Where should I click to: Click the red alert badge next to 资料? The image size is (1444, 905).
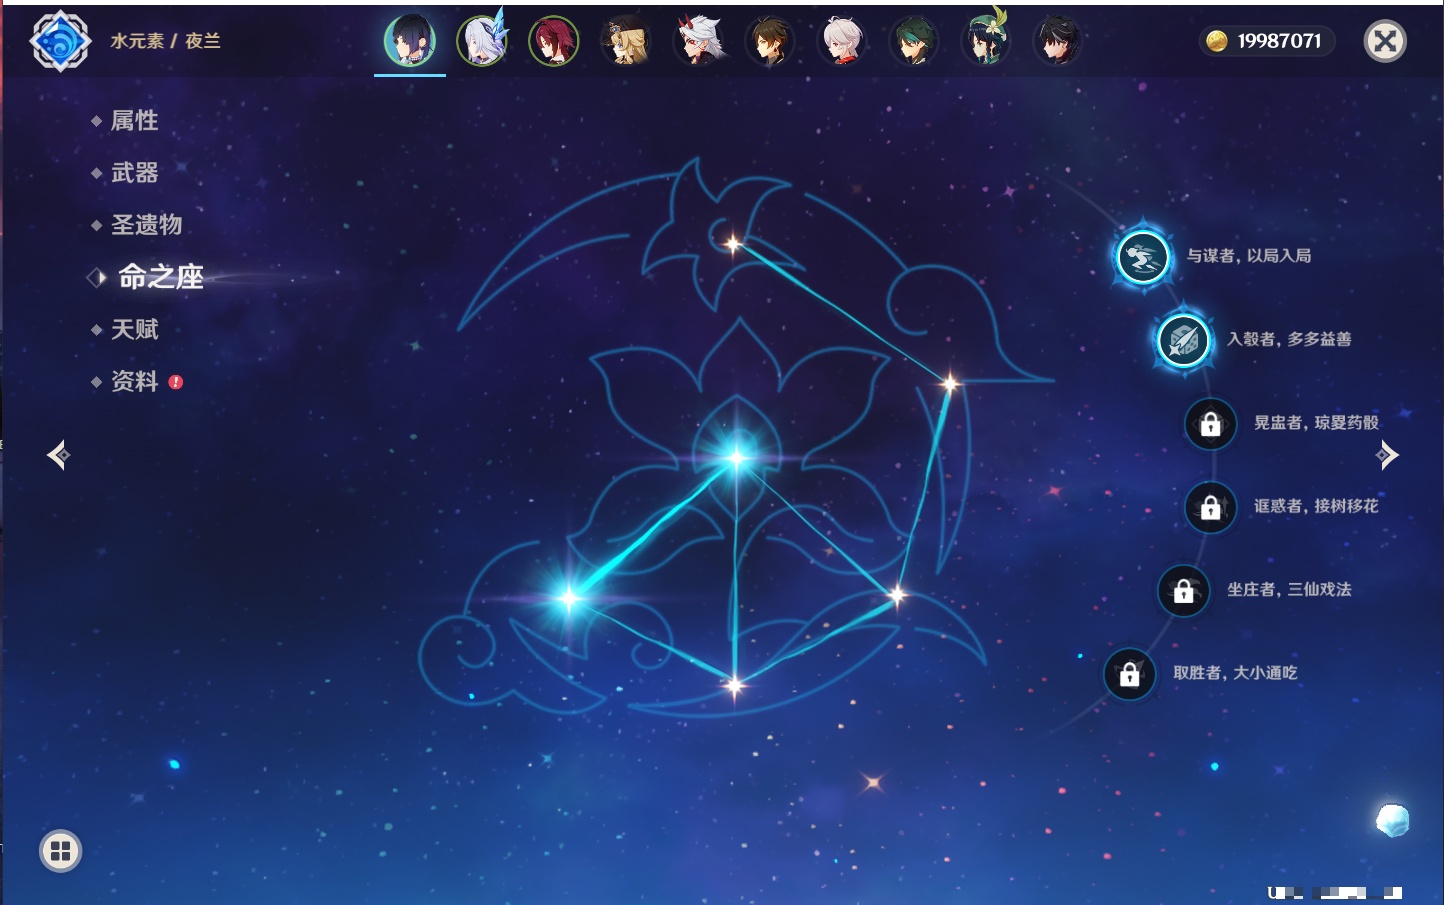176,382
